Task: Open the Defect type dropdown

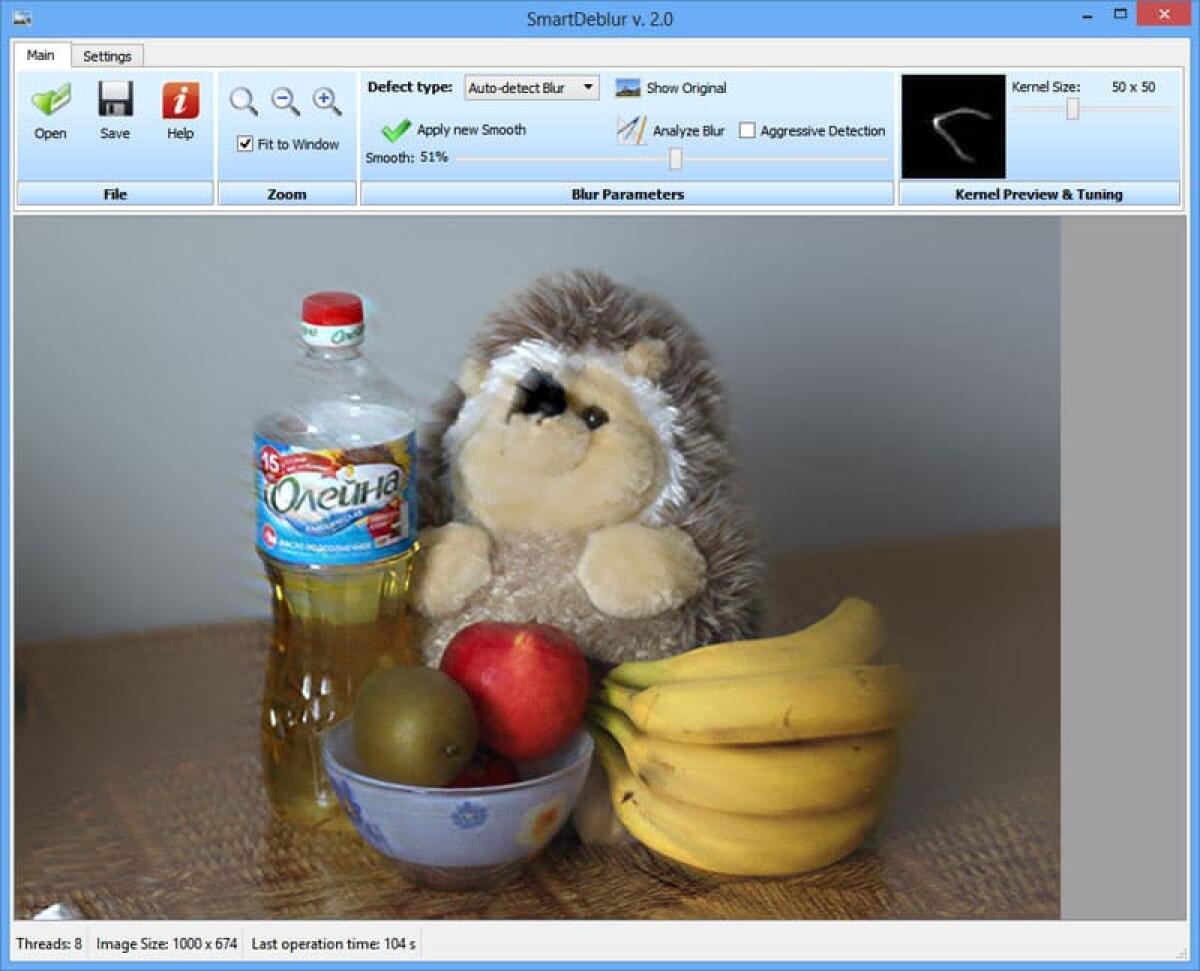Action: pos(530,88)
